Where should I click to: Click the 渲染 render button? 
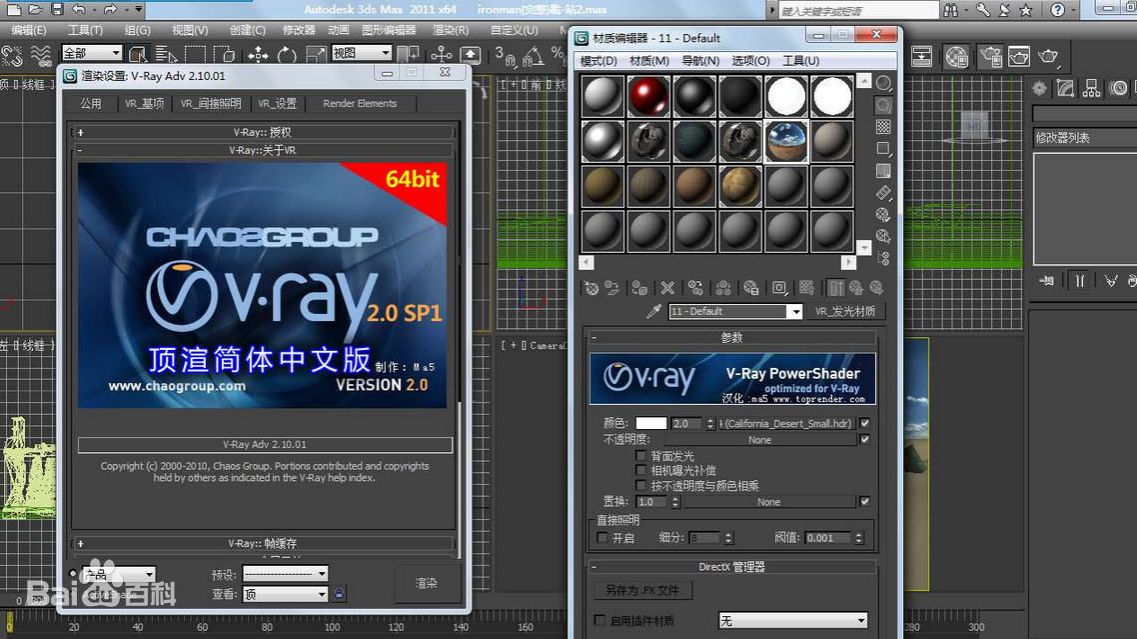tap(426, 583)
